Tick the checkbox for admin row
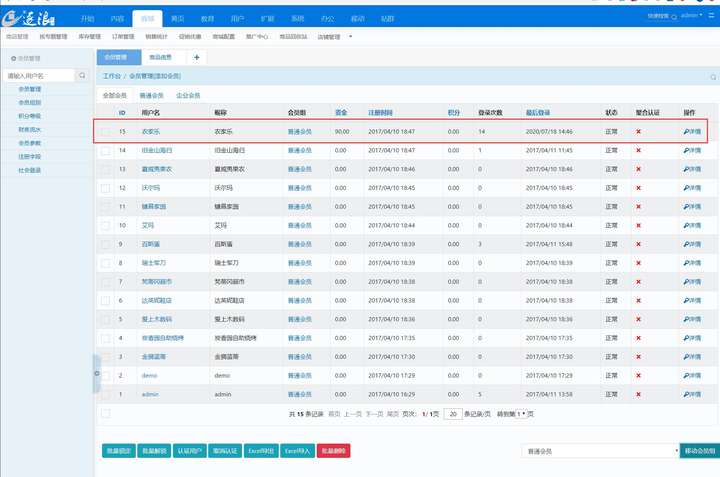 106,394
